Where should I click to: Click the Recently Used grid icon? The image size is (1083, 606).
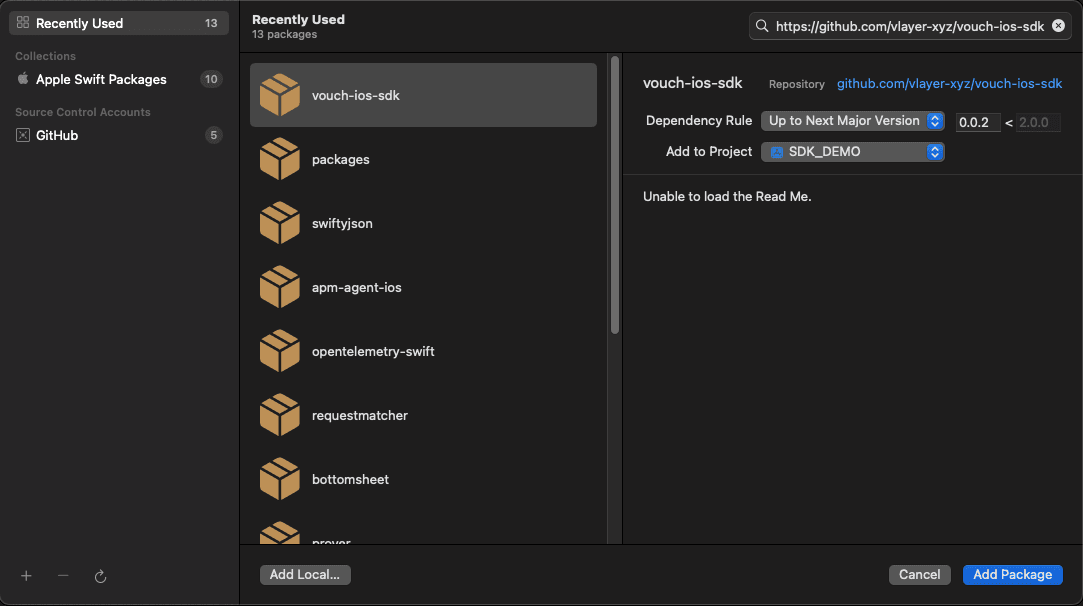23,23
